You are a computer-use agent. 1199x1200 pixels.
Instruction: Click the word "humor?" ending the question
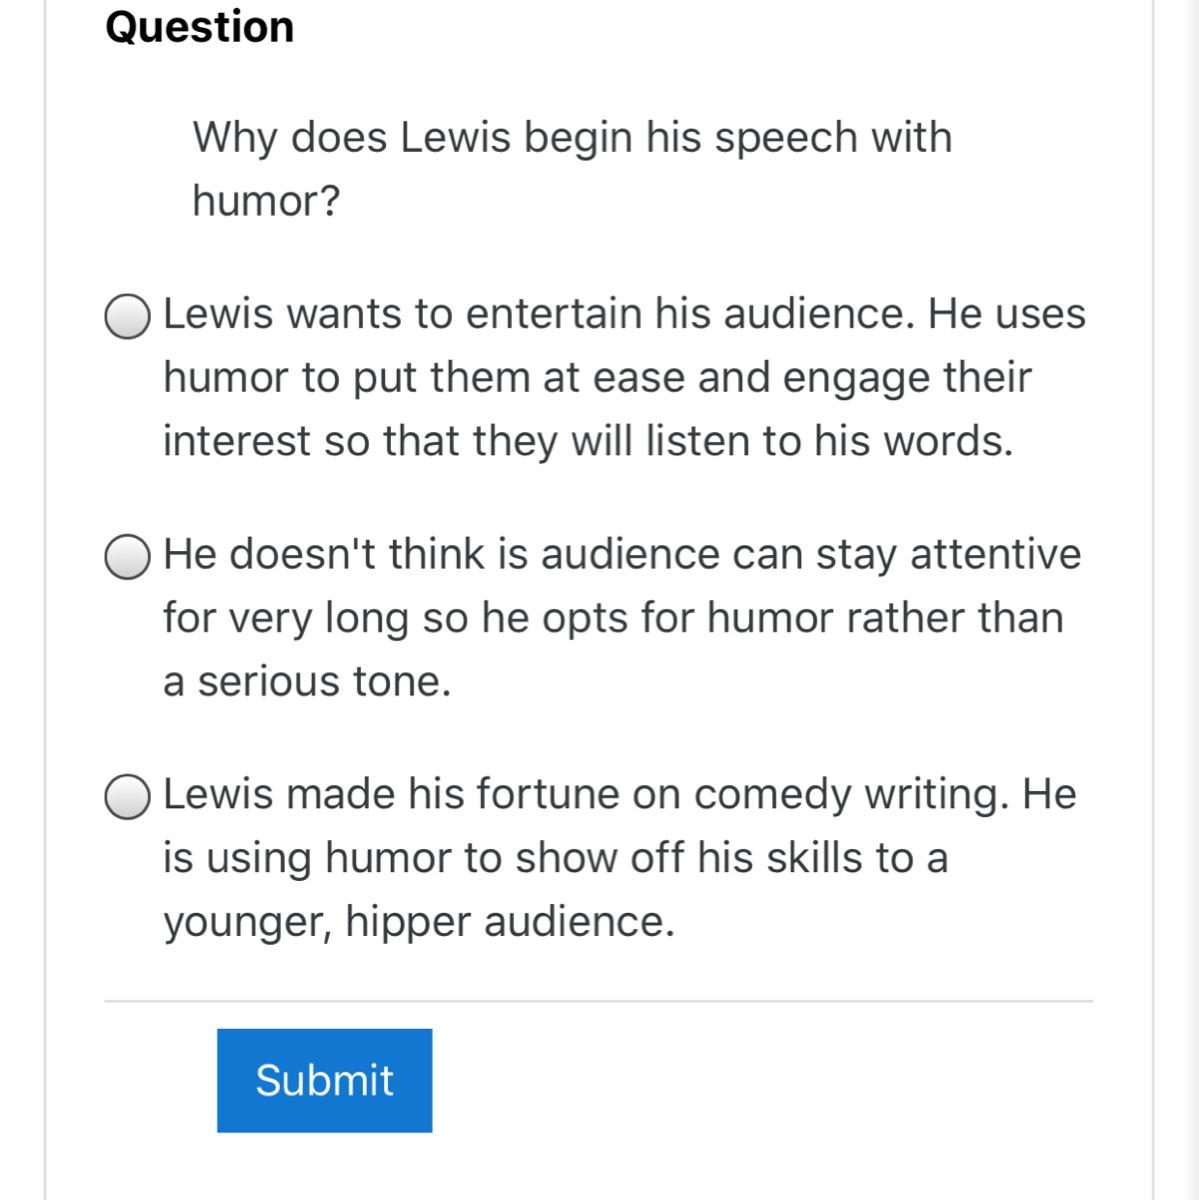click(x=266, y=201)
